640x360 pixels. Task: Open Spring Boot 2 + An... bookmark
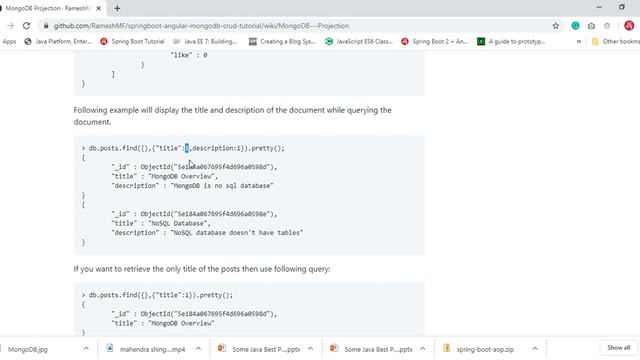(434, 41)
